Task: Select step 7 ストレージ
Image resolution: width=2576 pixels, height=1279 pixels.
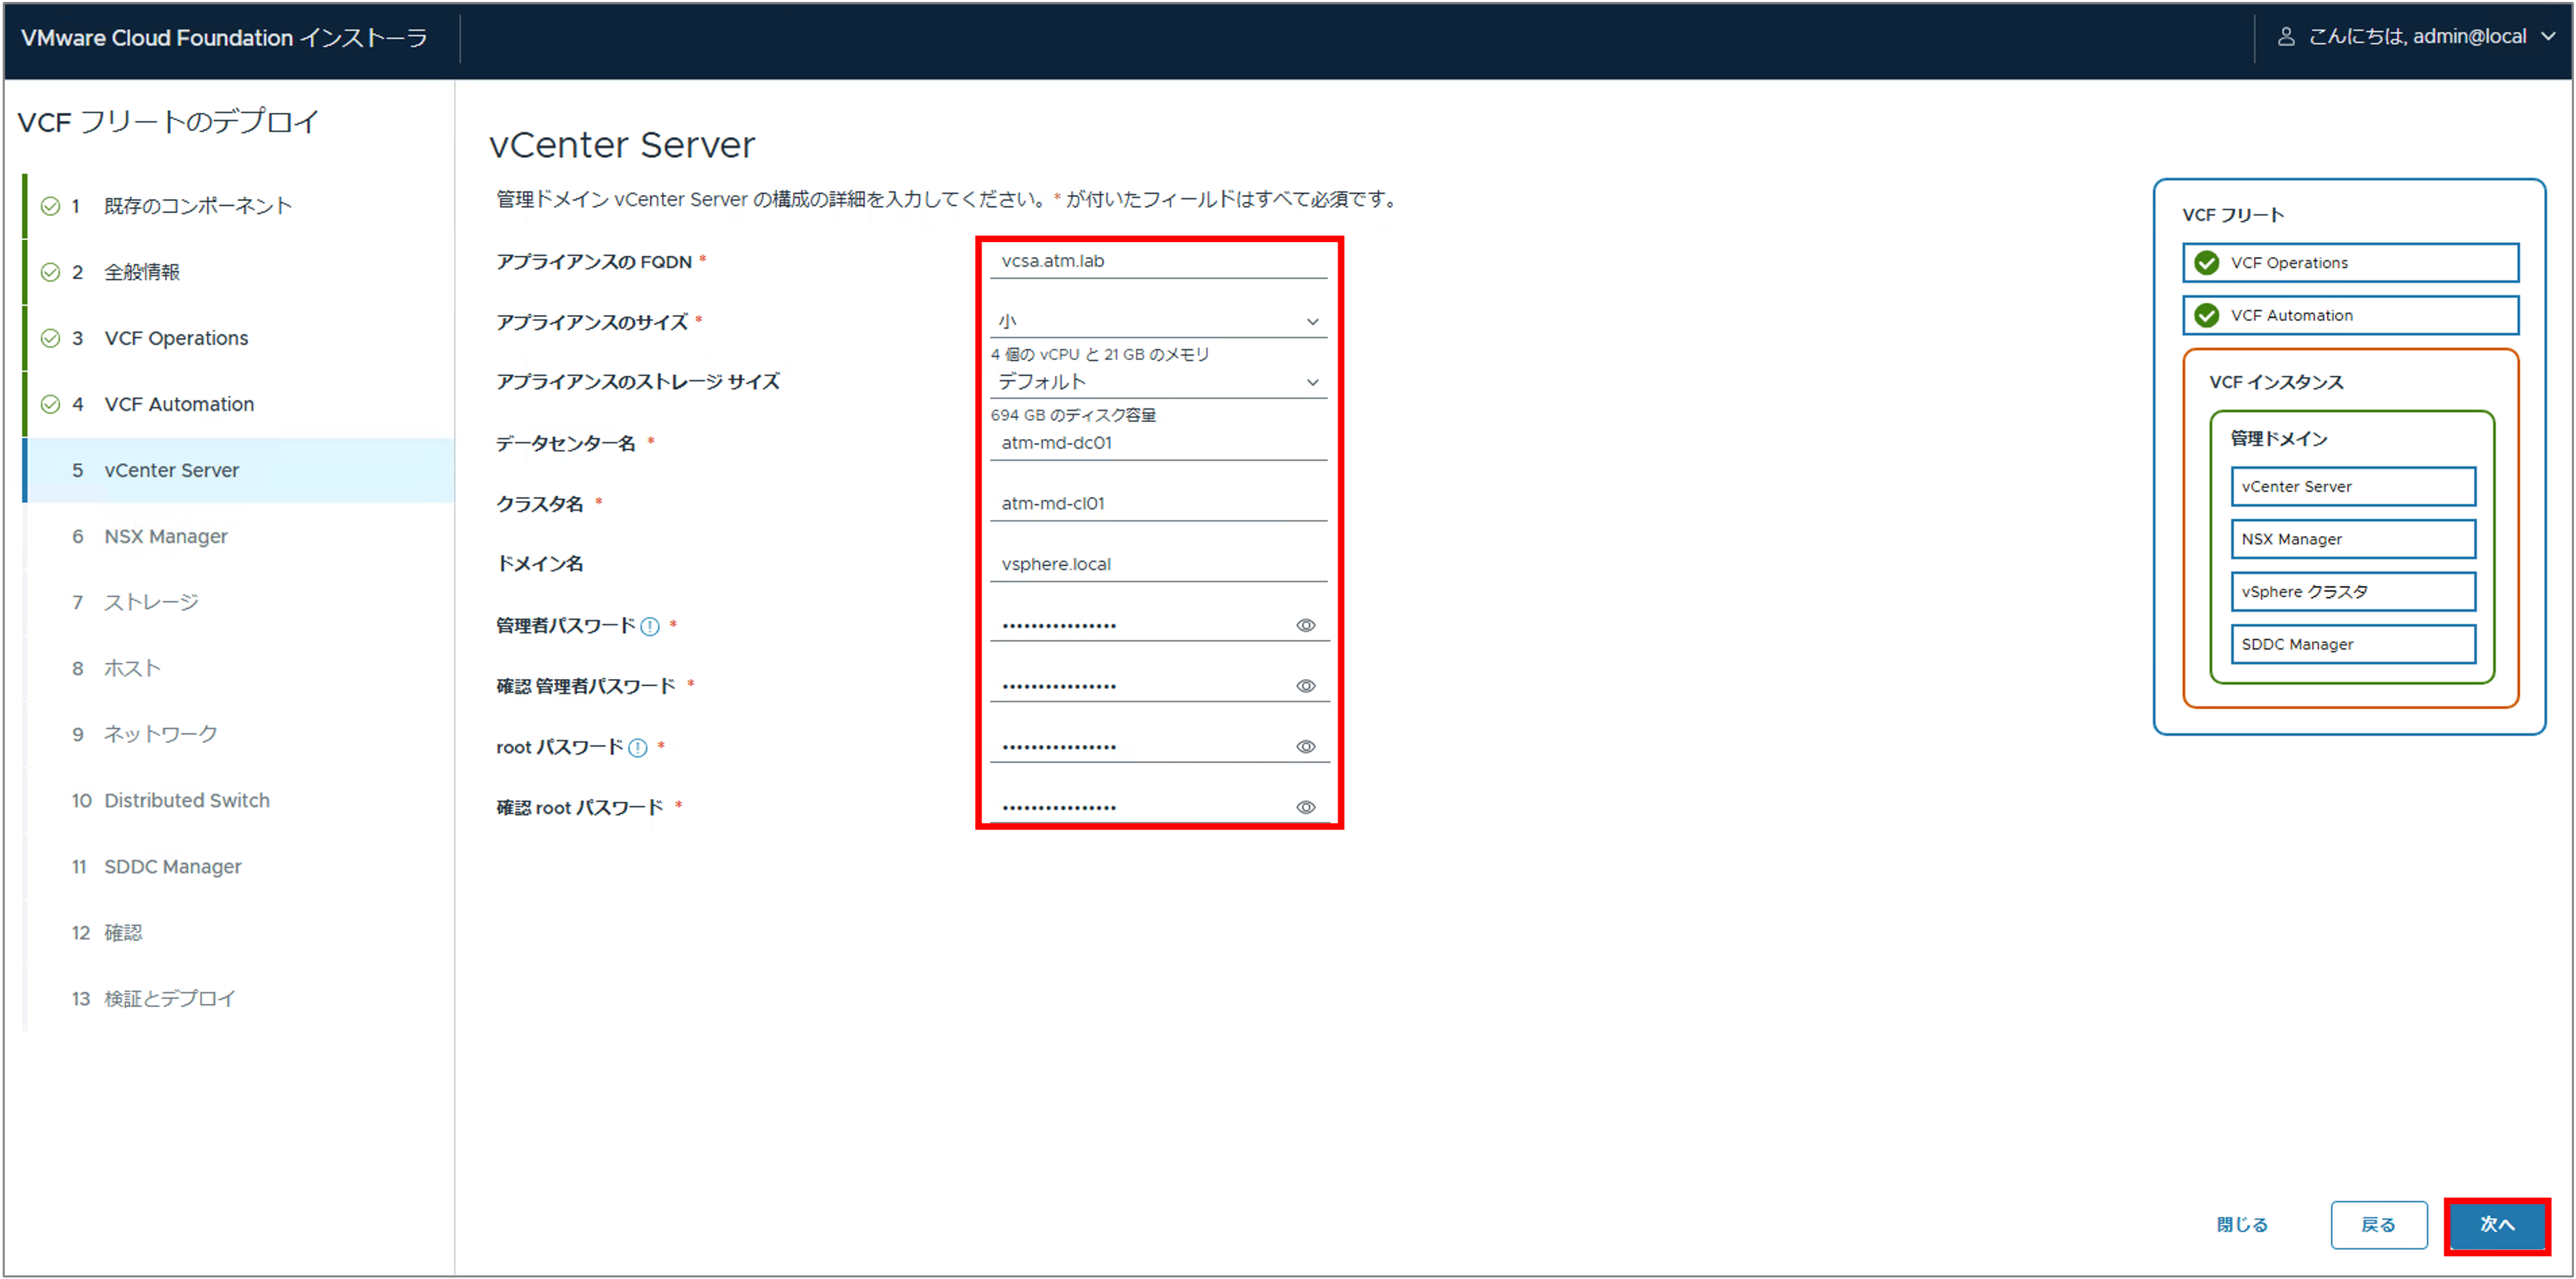Action: point(240,602)
